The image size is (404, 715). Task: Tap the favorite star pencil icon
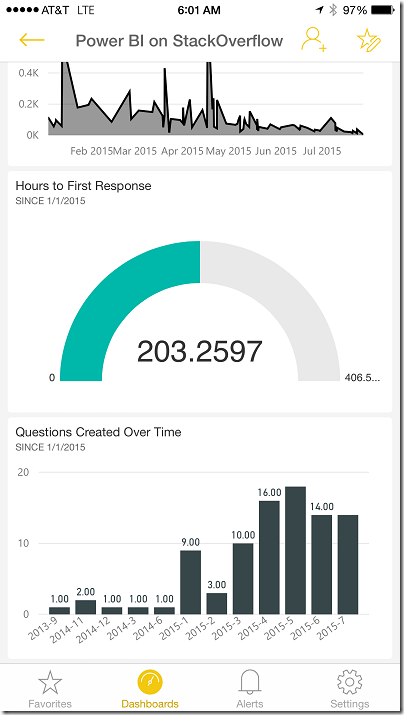pos(369,40)
